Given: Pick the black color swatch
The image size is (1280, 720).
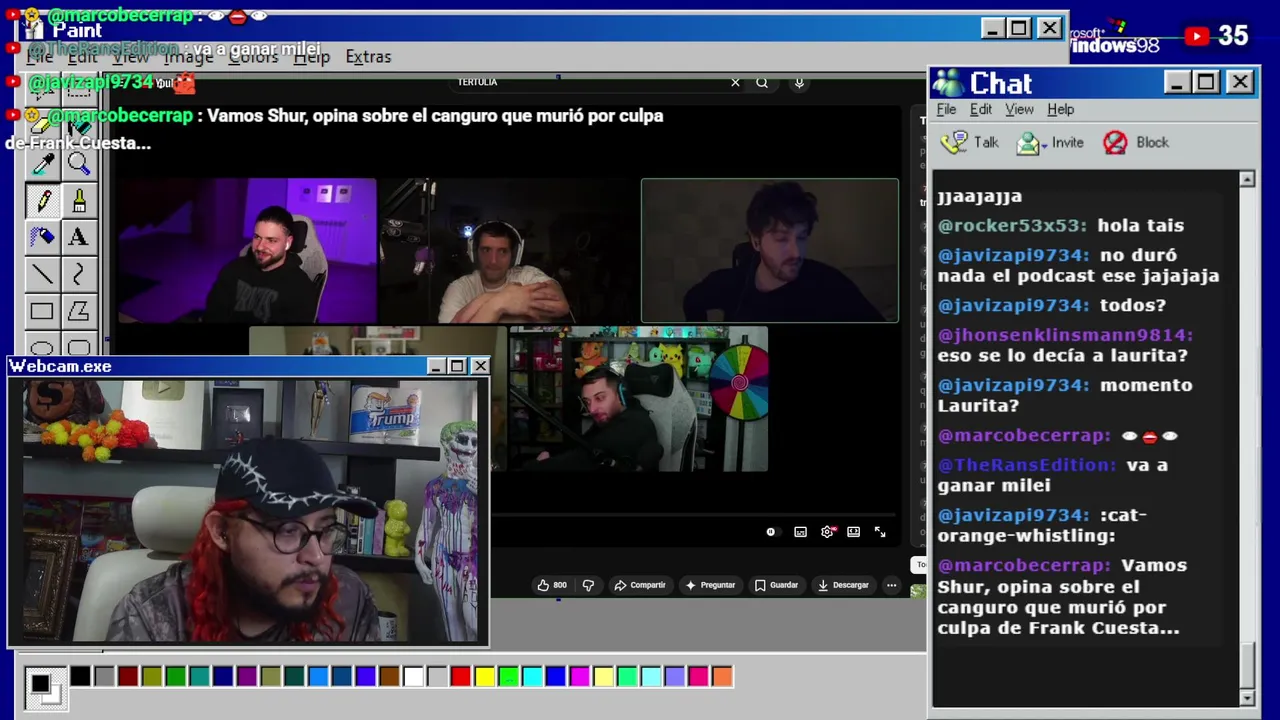Looking at the screenshot, I should click(80, 677).
